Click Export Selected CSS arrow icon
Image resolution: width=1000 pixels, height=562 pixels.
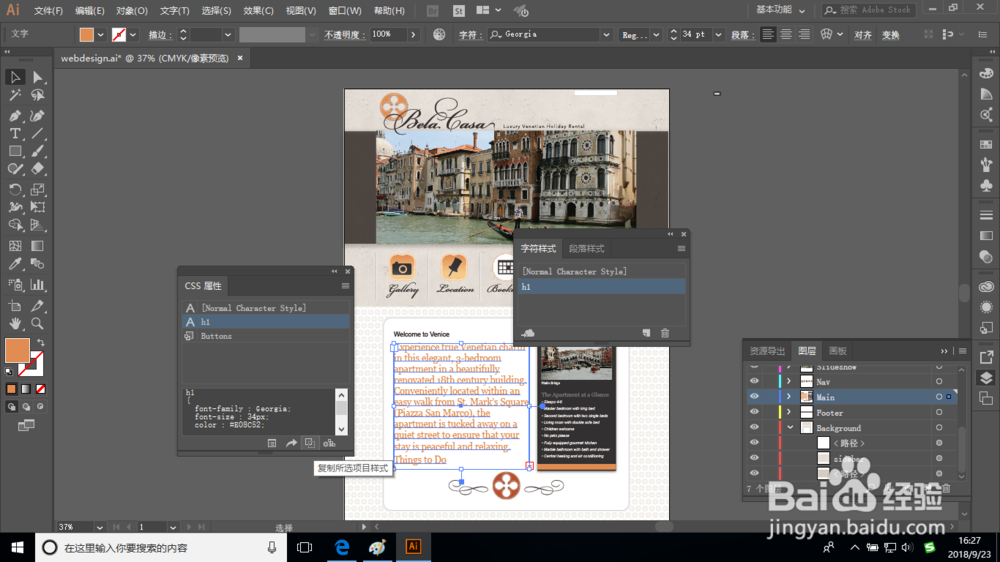click(291, 443)
